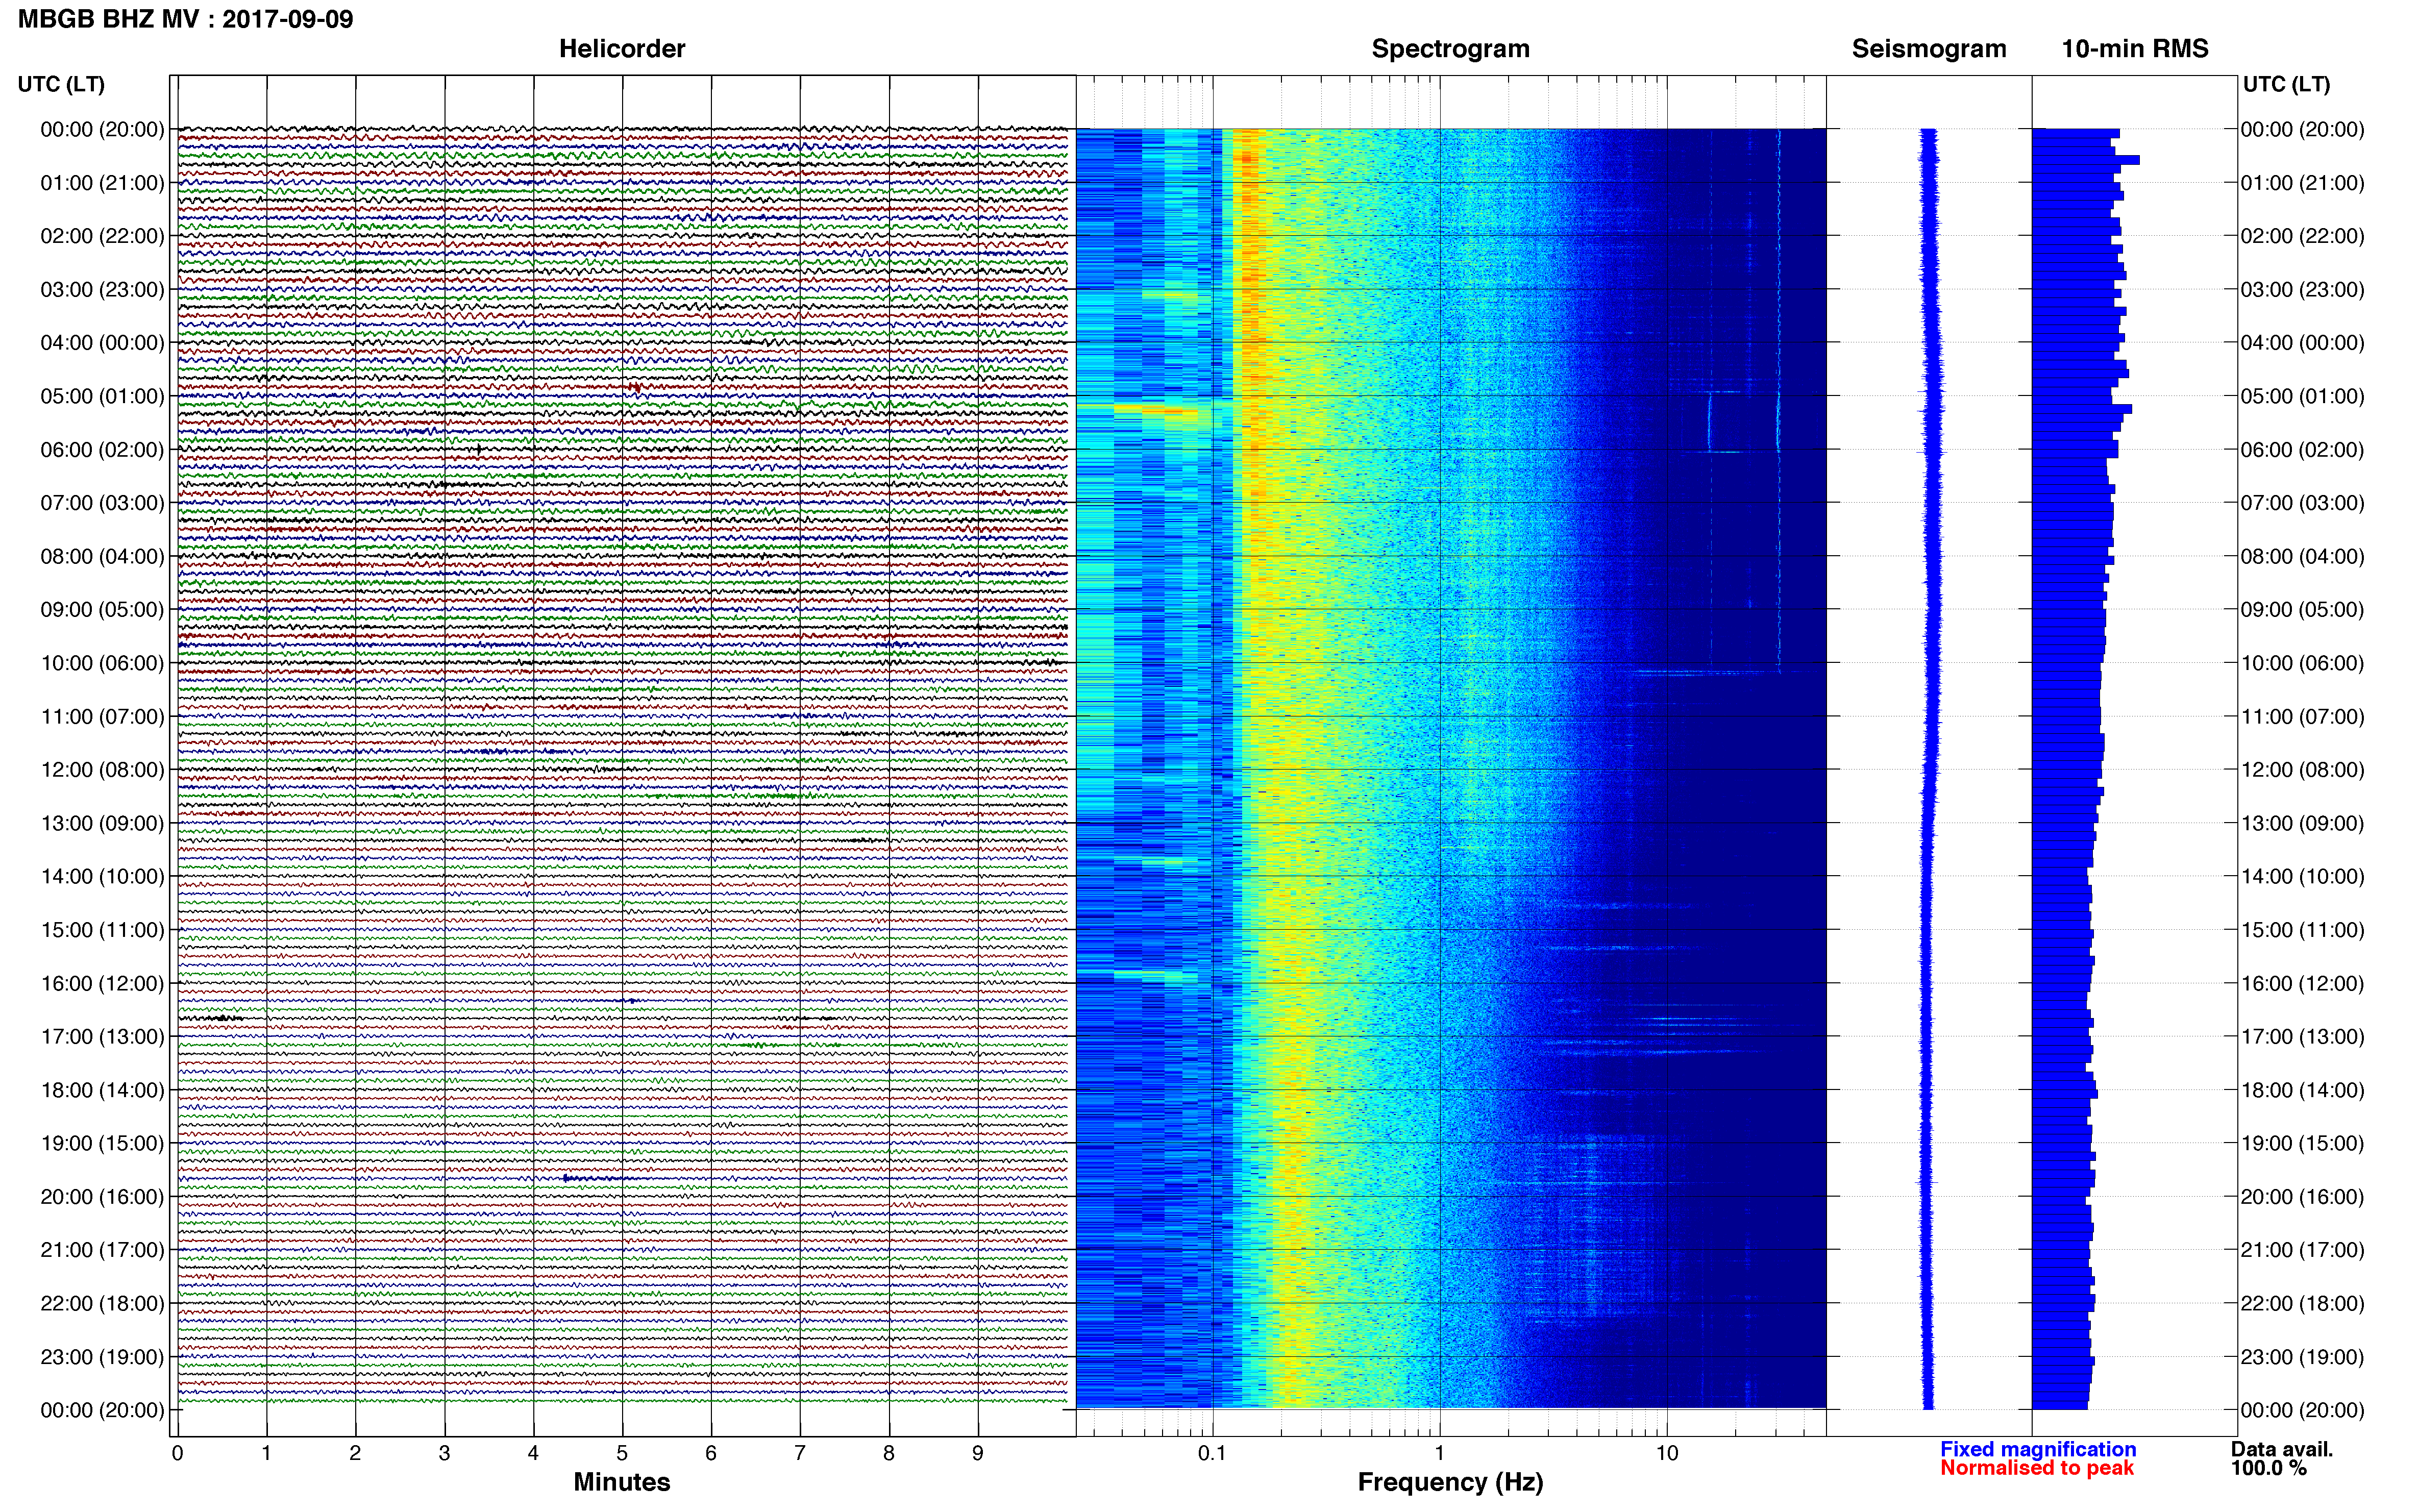Click the left '02:00 (22:00)' time label
Viewport: 2419px width, 1512px height.
pyautogui.click(x=102, y=236)
